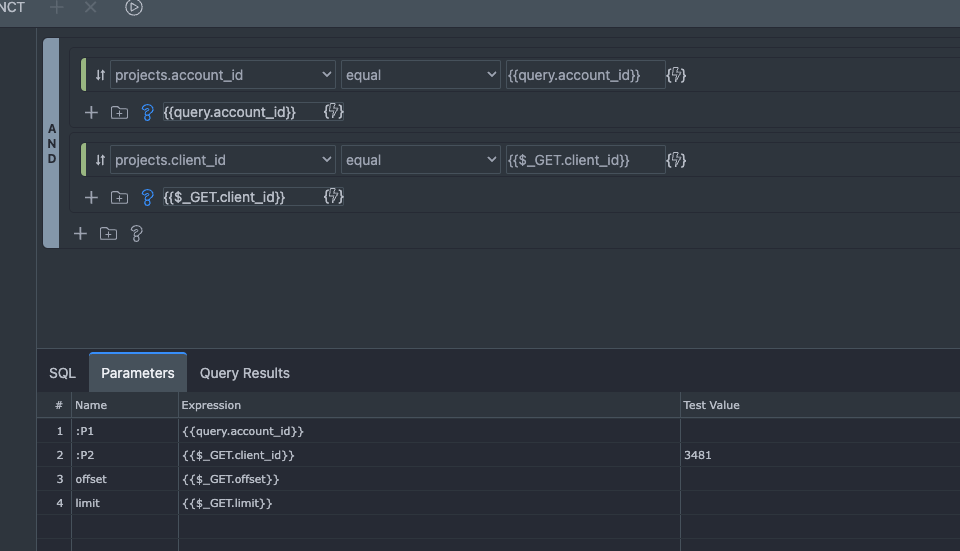Click the run query play icon
This screenshot has height=551, width=960.
[x=134, y=8]
